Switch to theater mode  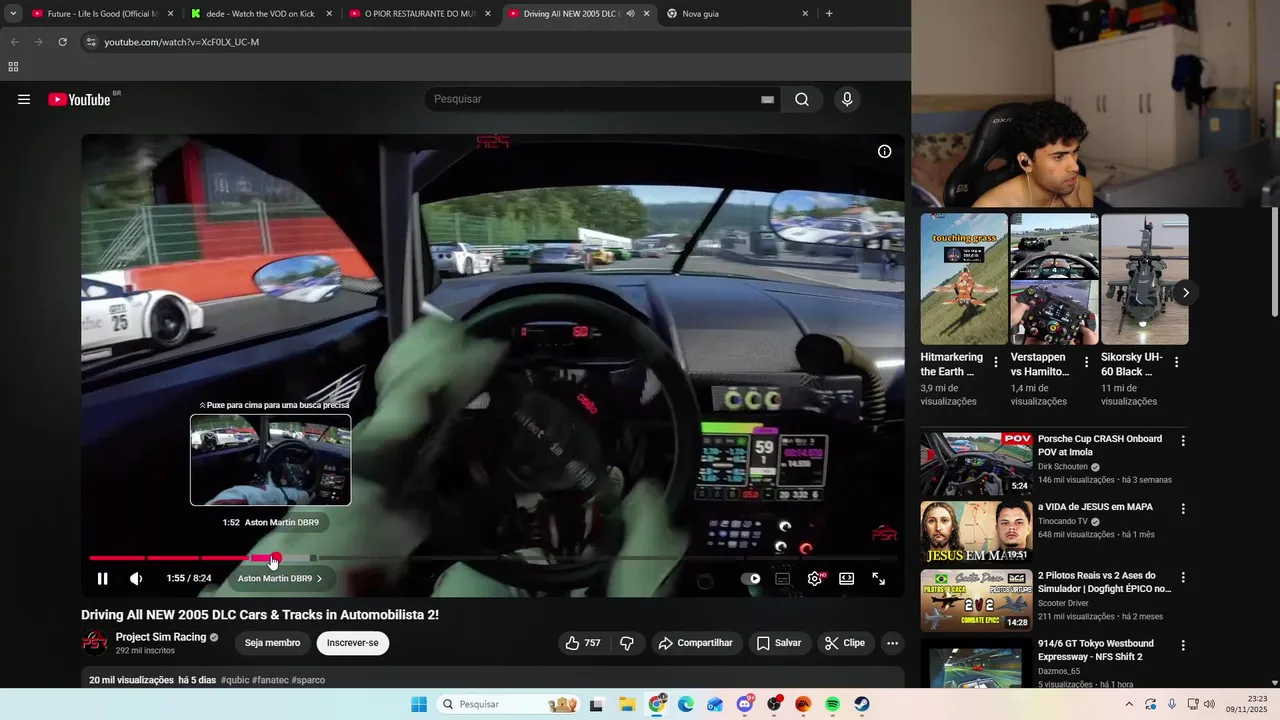[x=846, y=578]
